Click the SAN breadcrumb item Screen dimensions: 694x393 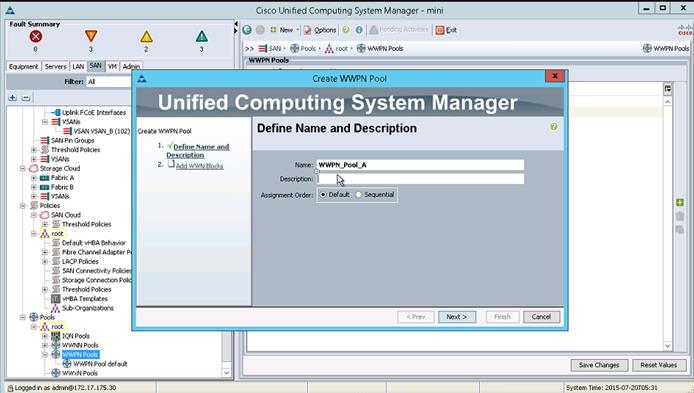[x=270, y=48]
